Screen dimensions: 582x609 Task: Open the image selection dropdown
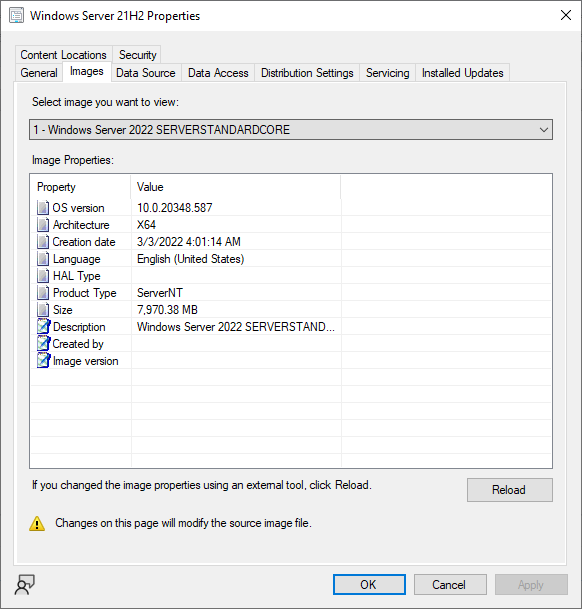coord(291,130)
